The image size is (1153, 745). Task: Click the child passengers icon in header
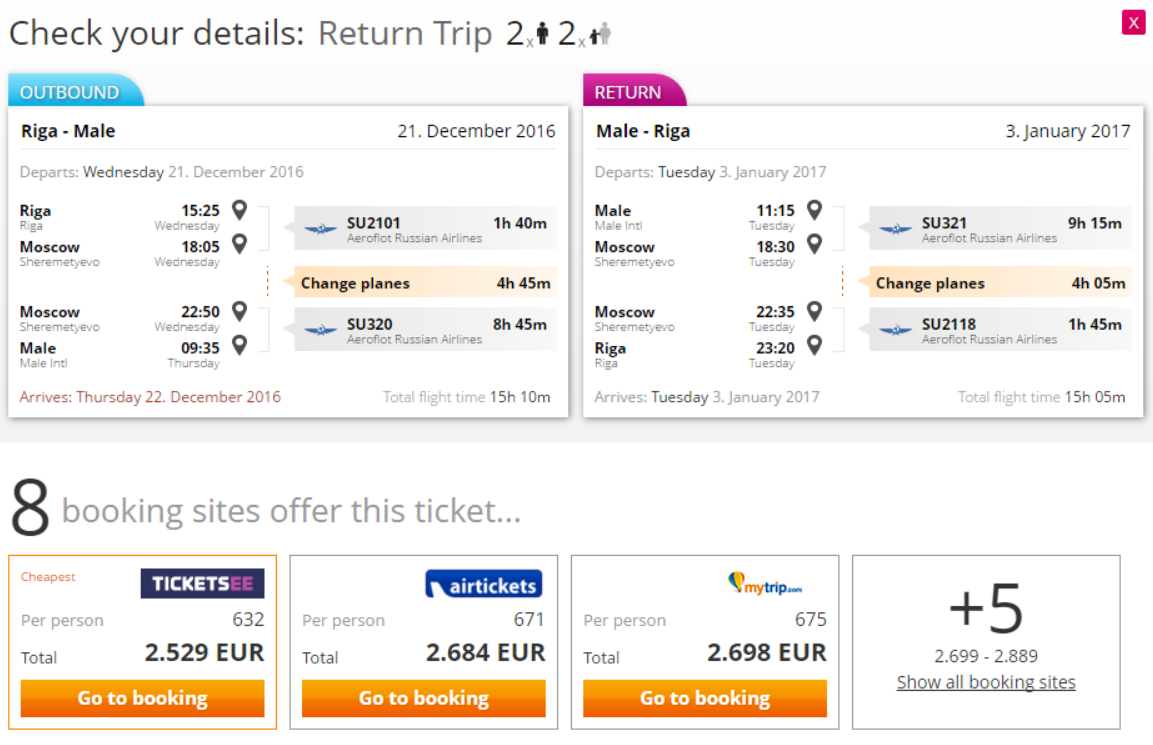tap(600, 35)
